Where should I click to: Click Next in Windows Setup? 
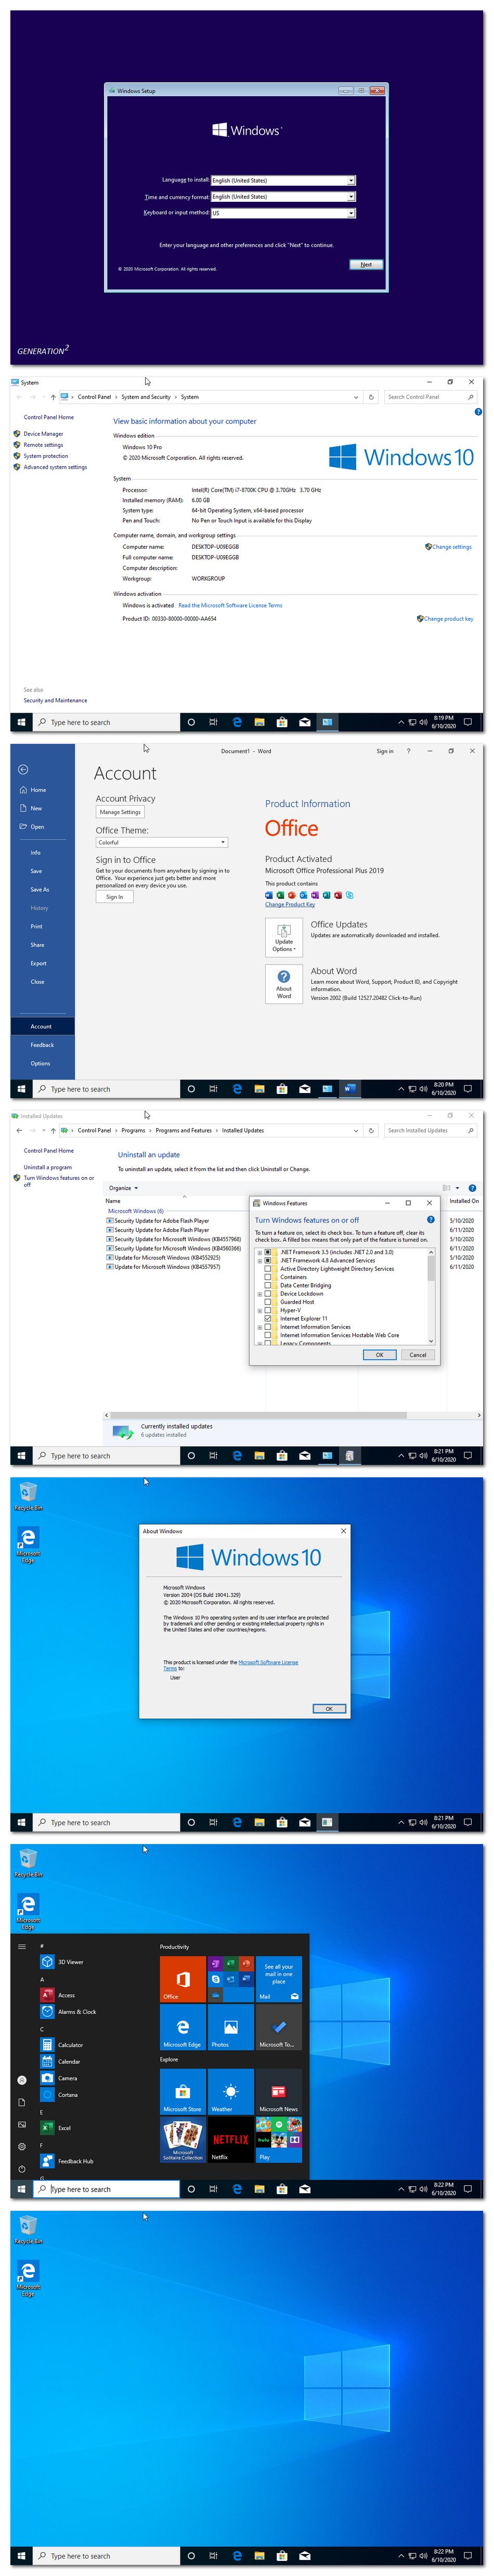click(366, 265)
